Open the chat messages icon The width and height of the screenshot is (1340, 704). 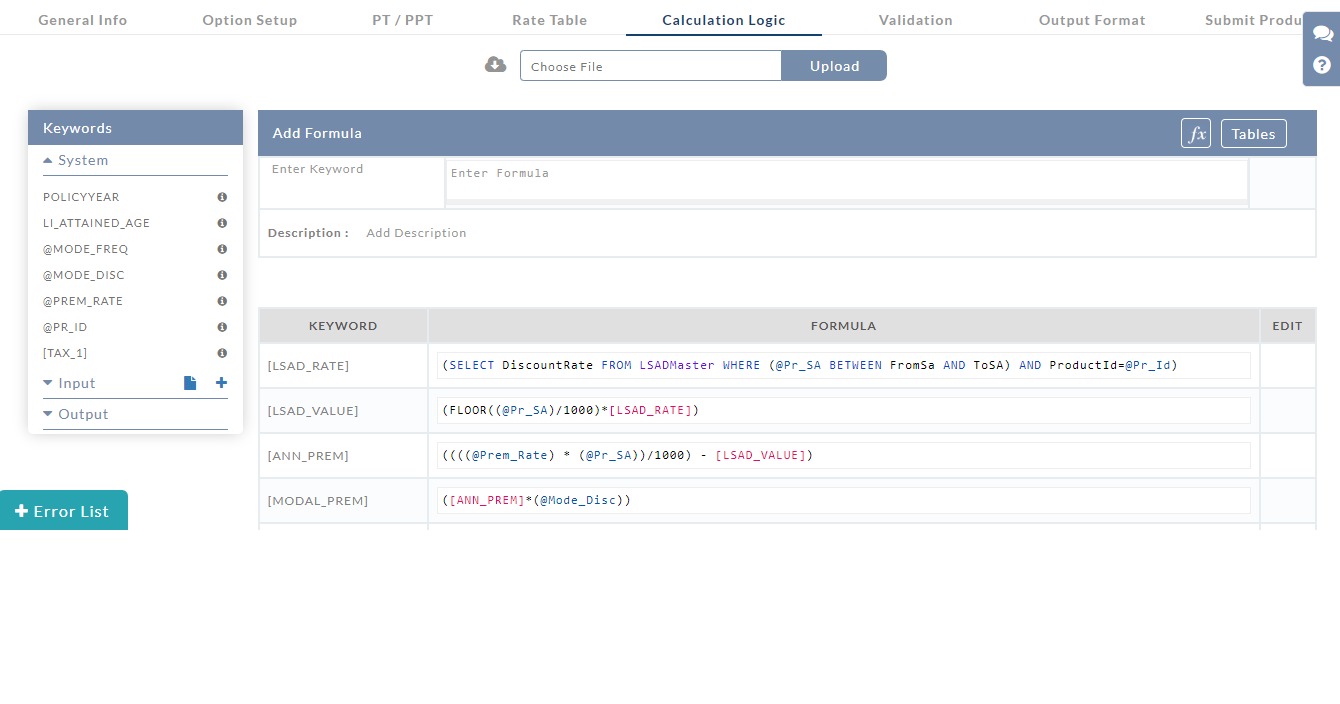1322,34
